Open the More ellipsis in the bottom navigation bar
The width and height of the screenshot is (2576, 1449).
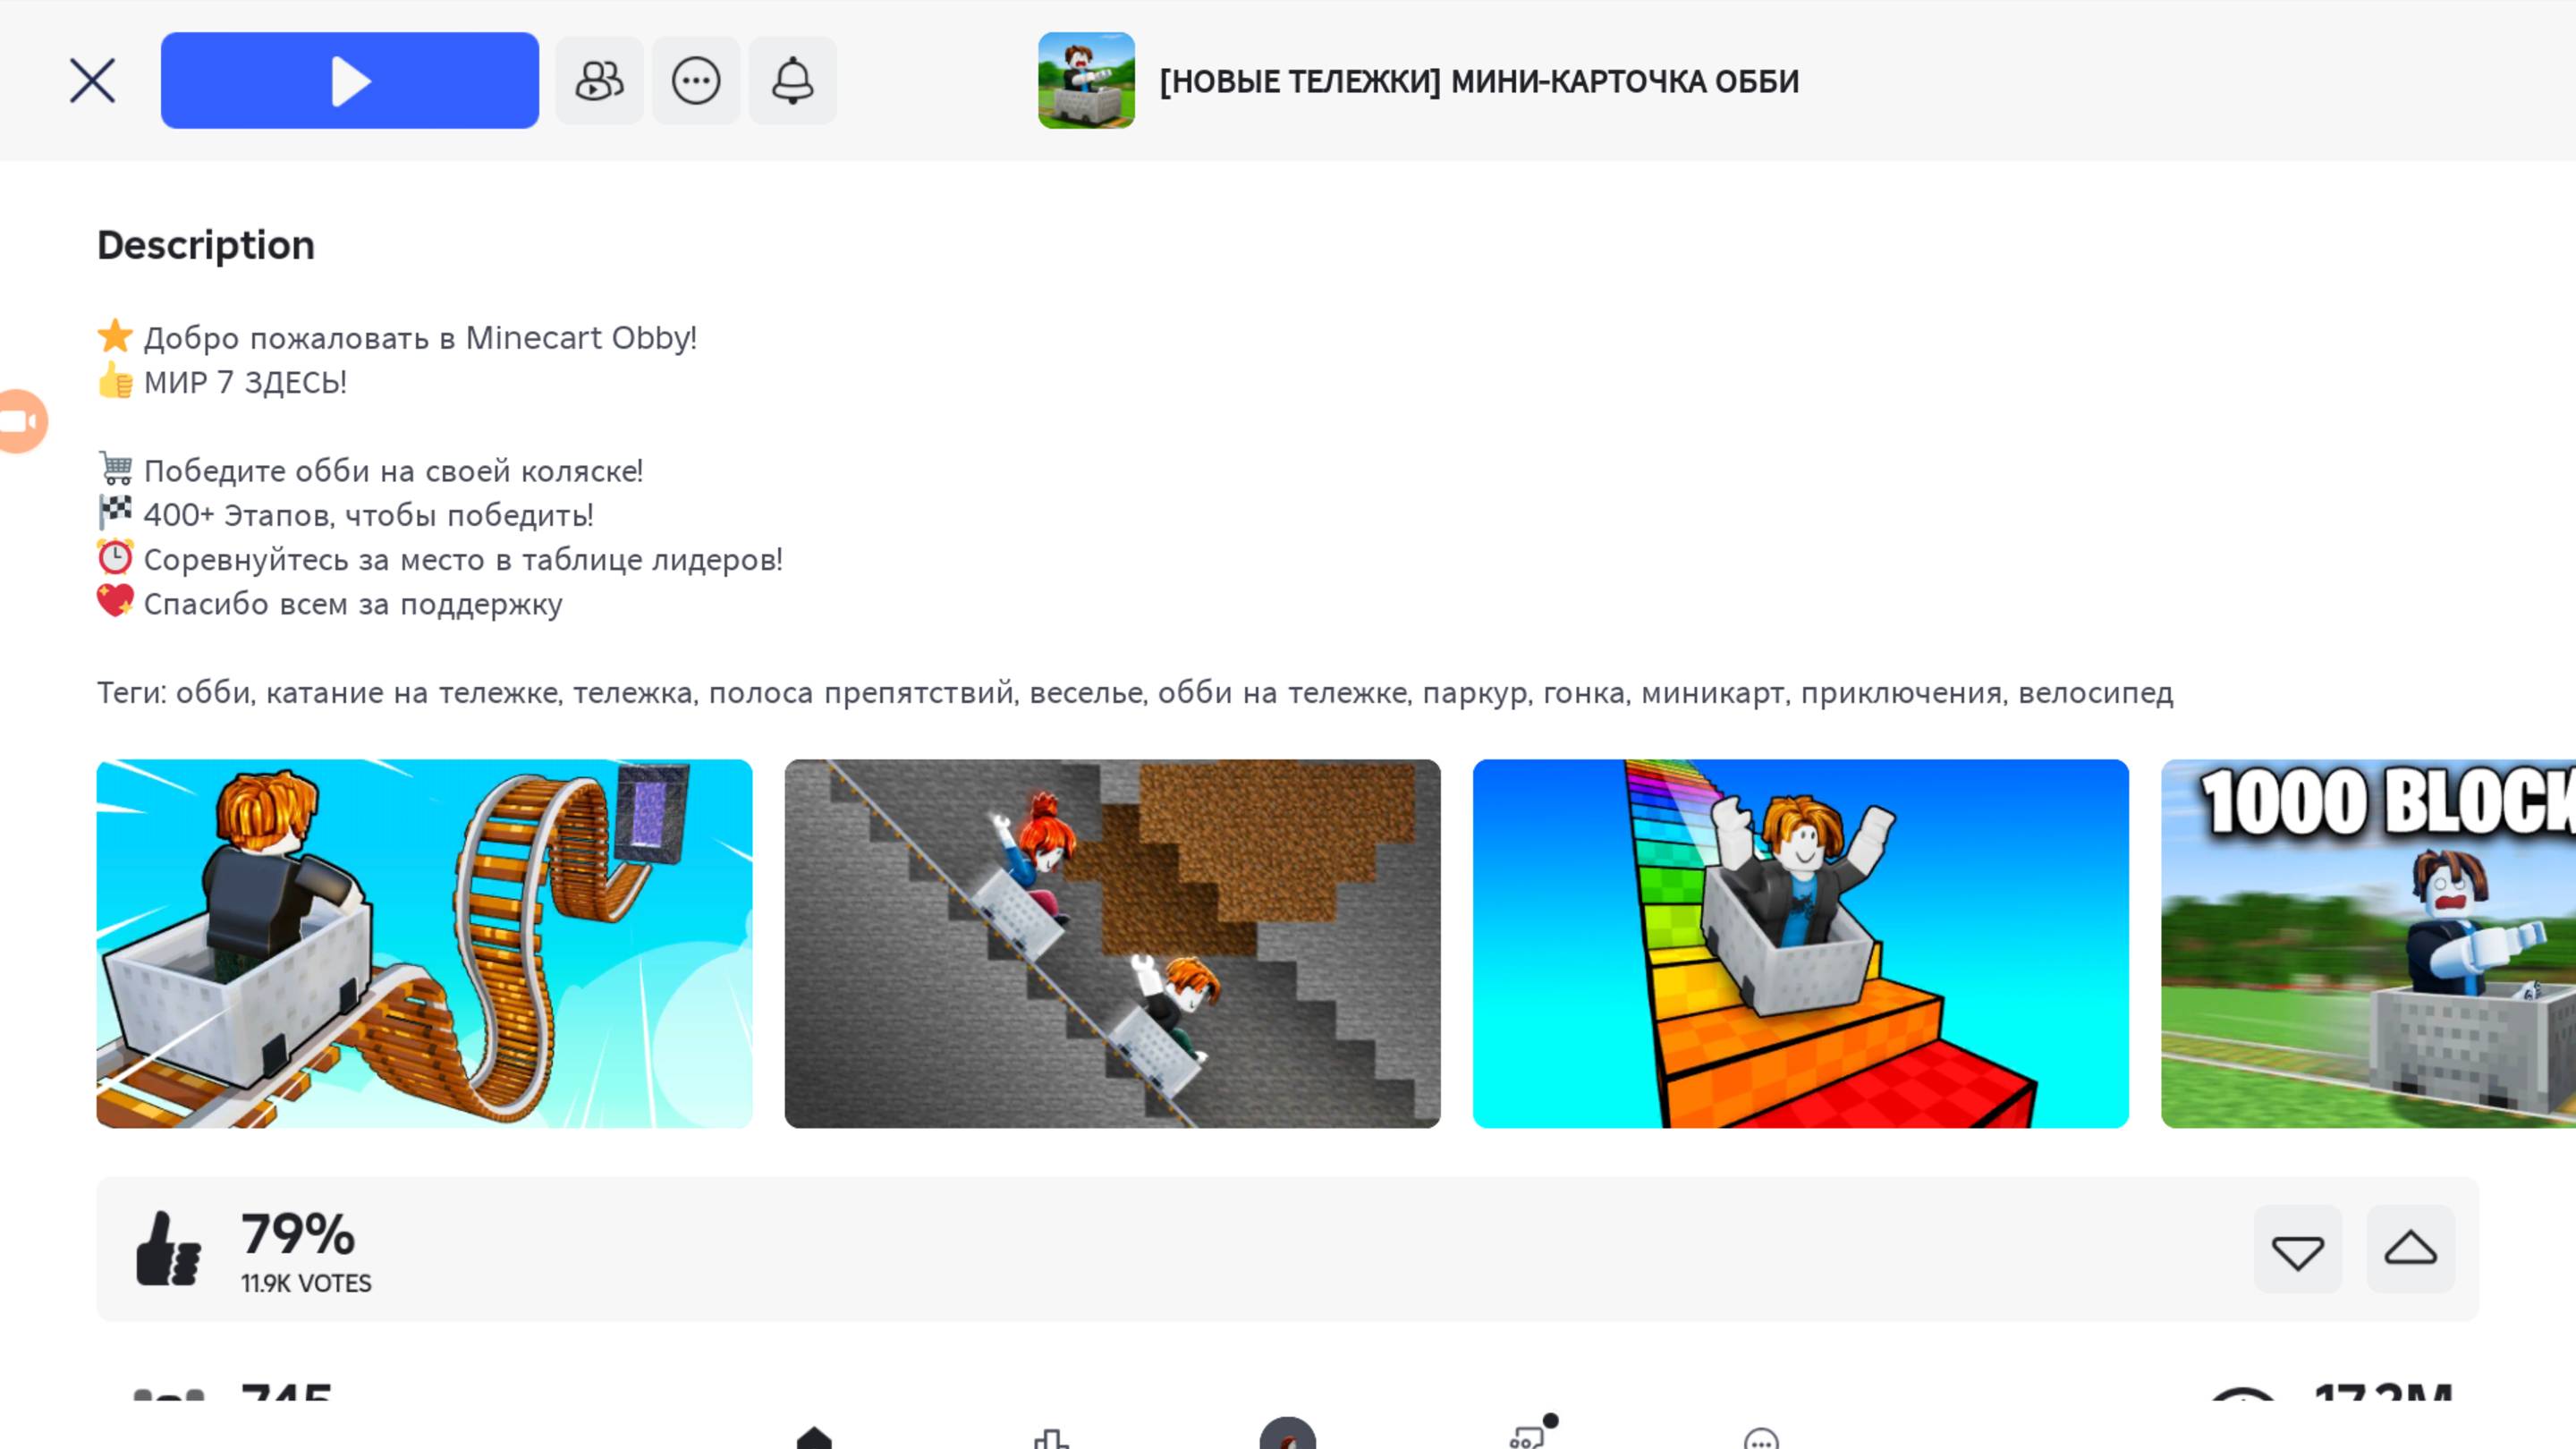click(x=1761, y=1439)
